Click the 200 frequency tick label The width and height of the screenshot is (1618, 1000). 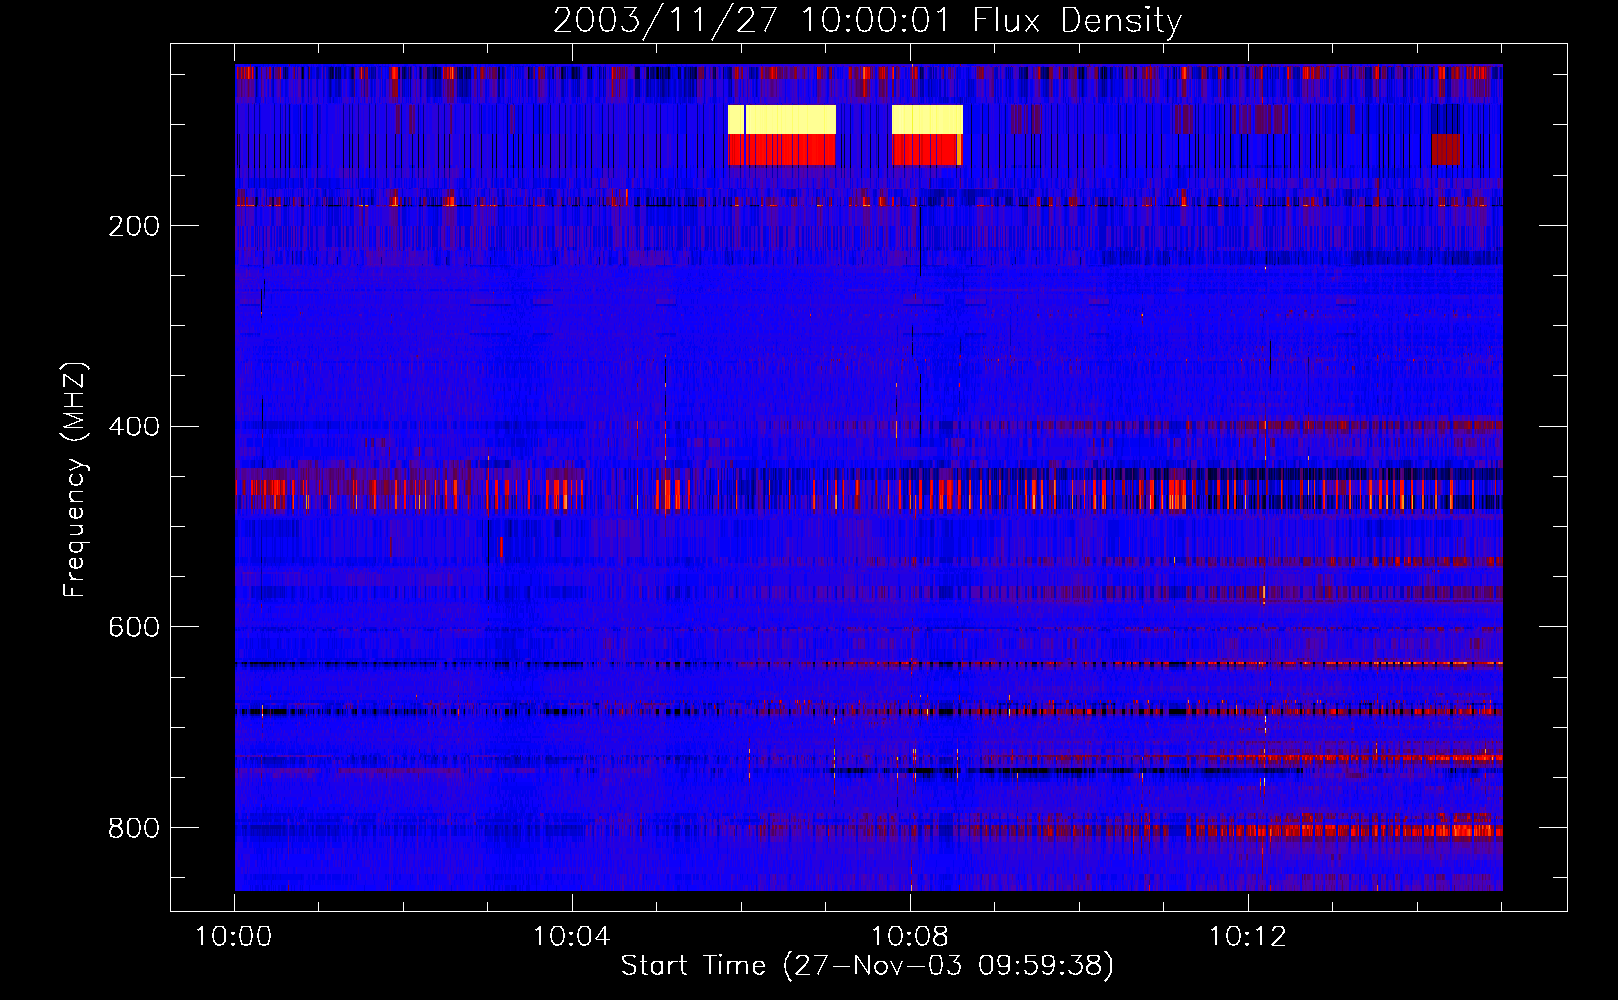click(134, 226)
